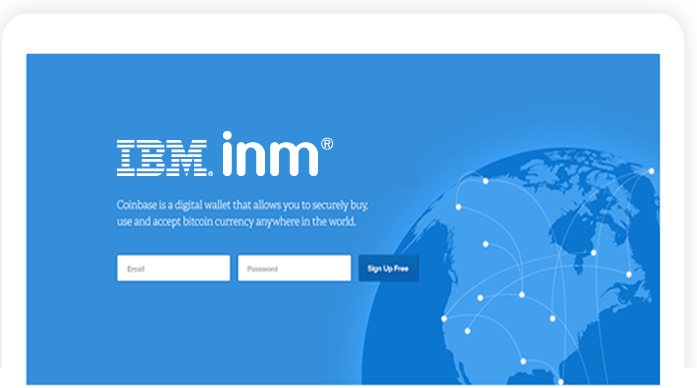Click the striped IBM logo
This screenshot has width=697, height=388.
point(164,158)
